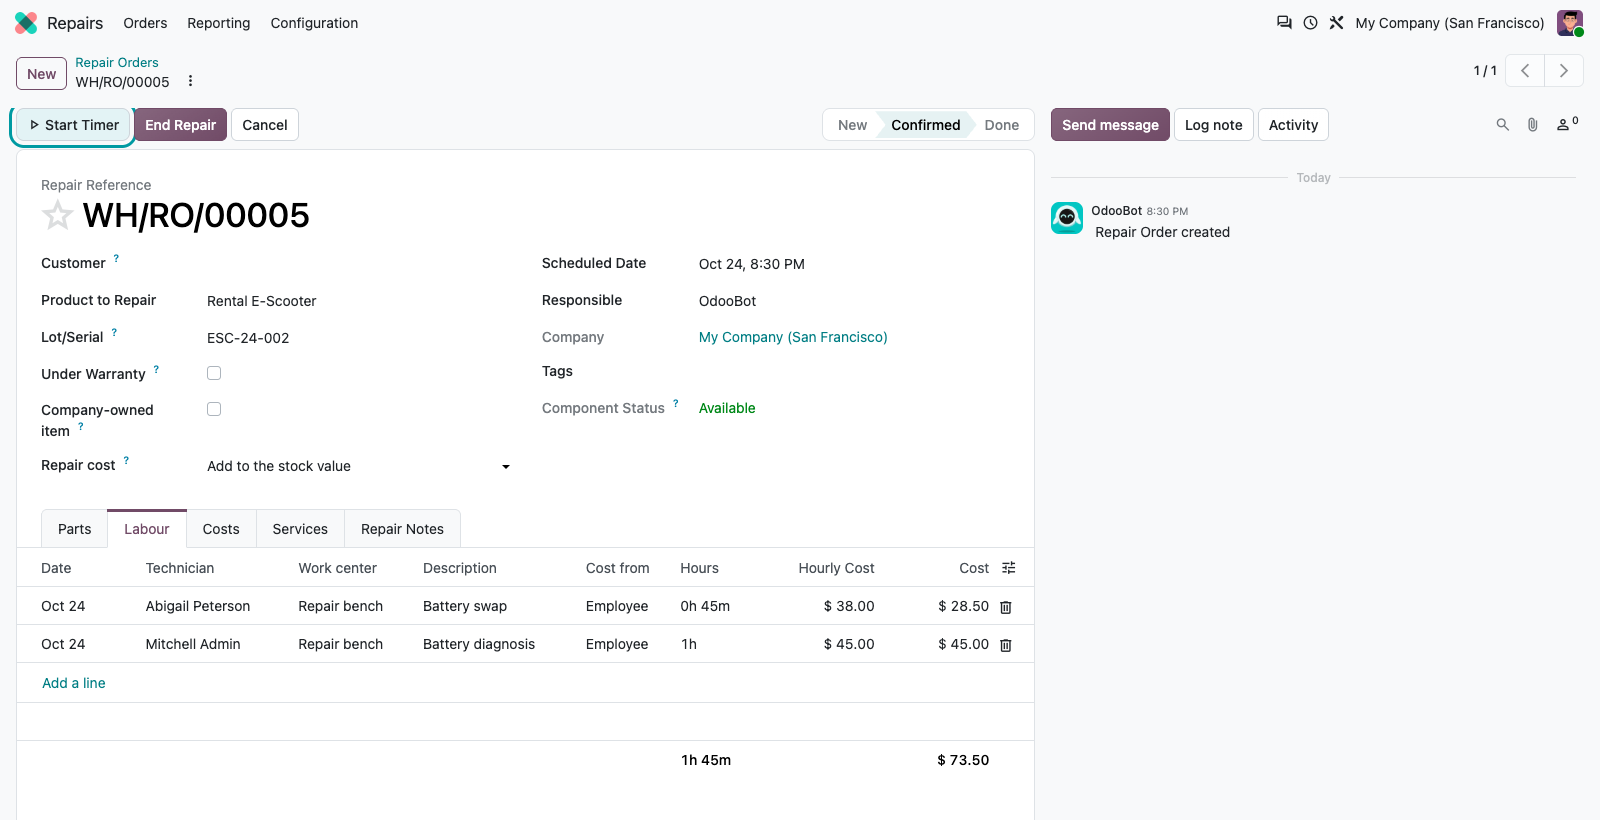Viewport: 1600px width, 820px height.
Task: Go to the next record arrow
Action: point(1564,71)
